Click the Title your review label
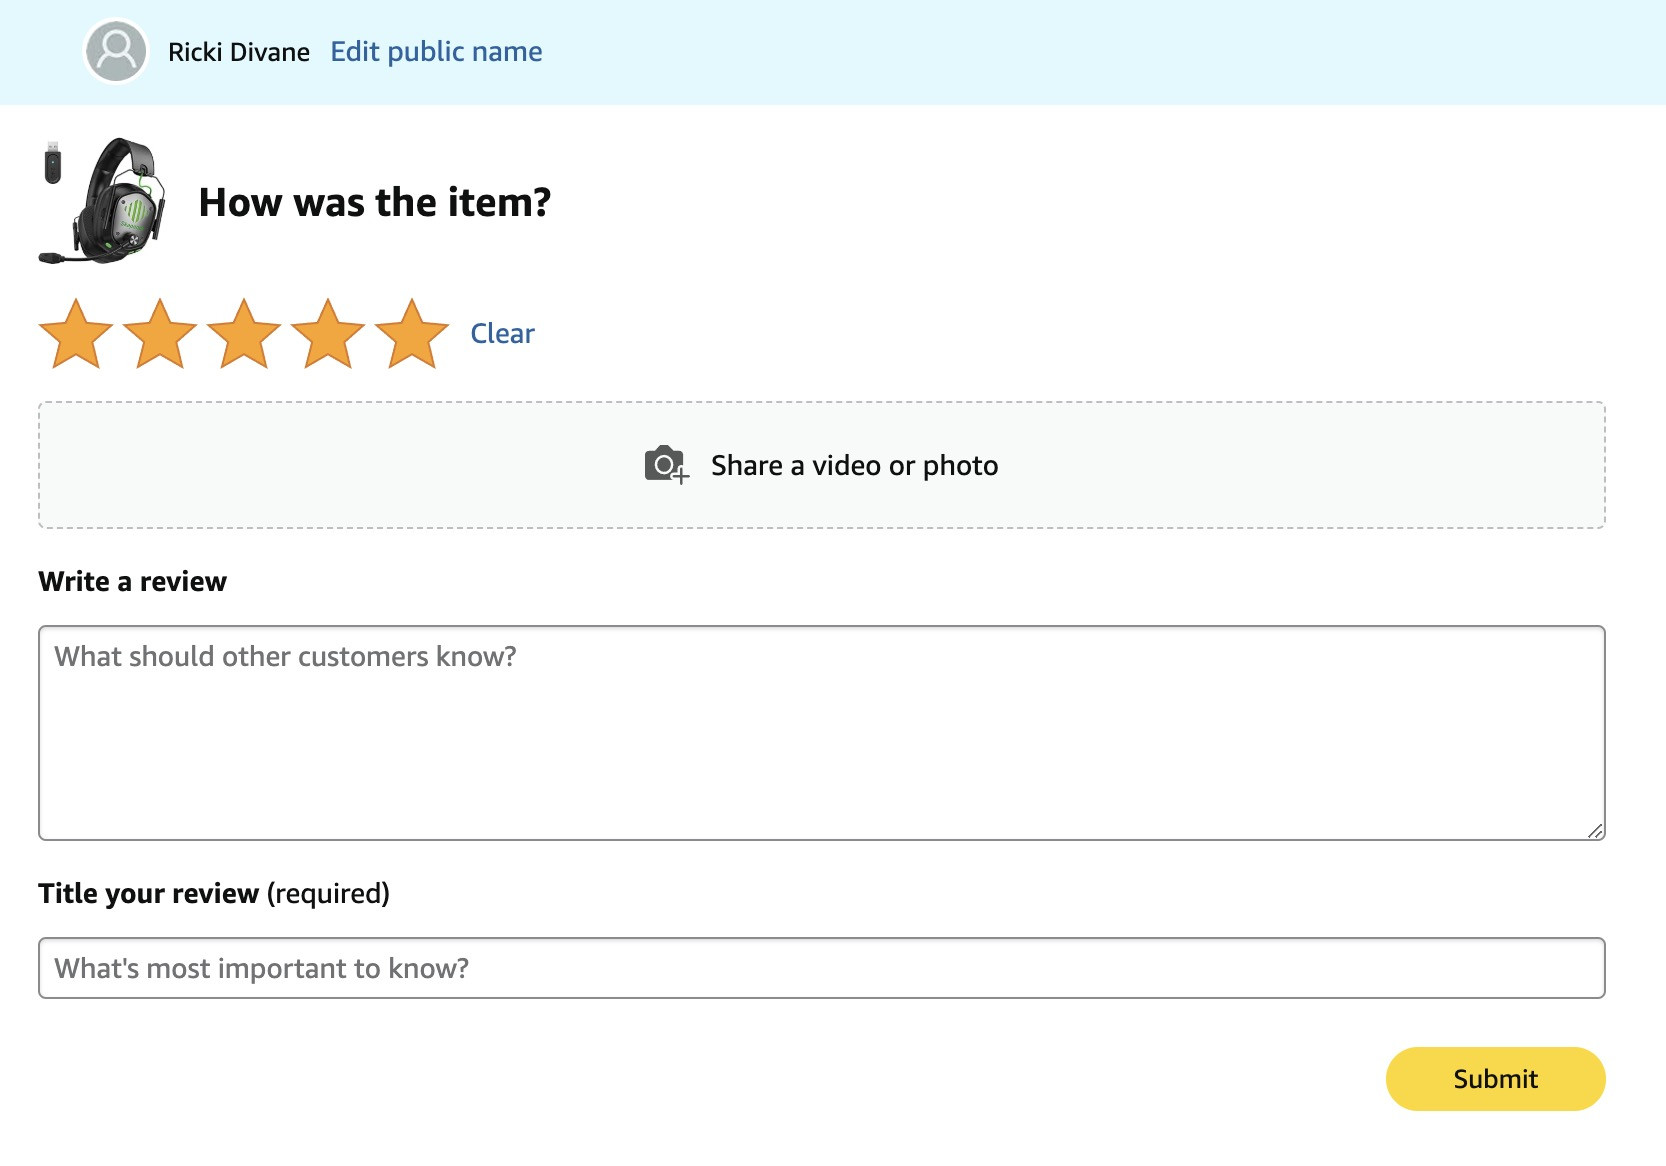1666x1166 pixels. click(148, 893)
